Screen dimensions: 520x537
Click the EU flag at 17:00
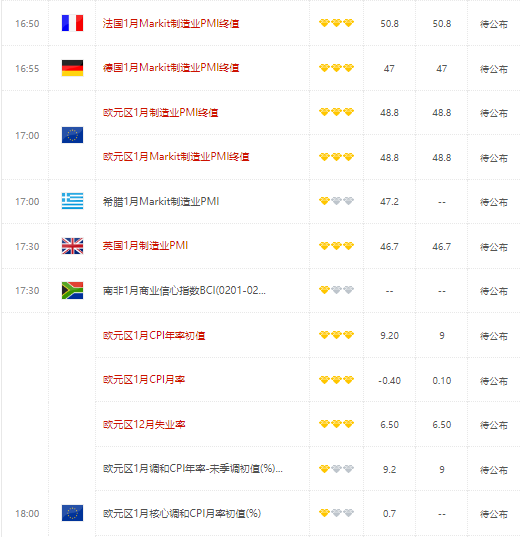pyautogui.click(x=72, y=135)
